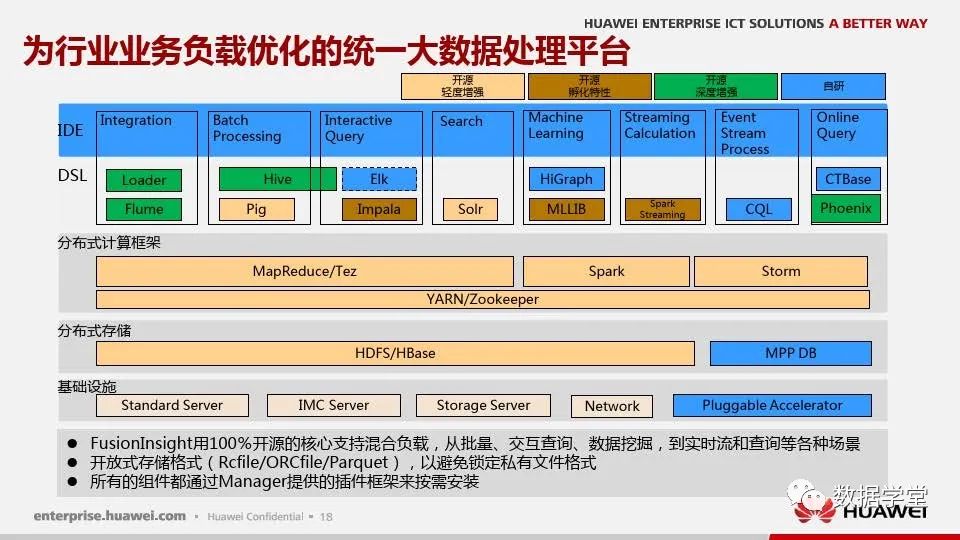Click the Loader box
Image resolution: width=960 pixels, height=540 pixels.
pos(144,180)
